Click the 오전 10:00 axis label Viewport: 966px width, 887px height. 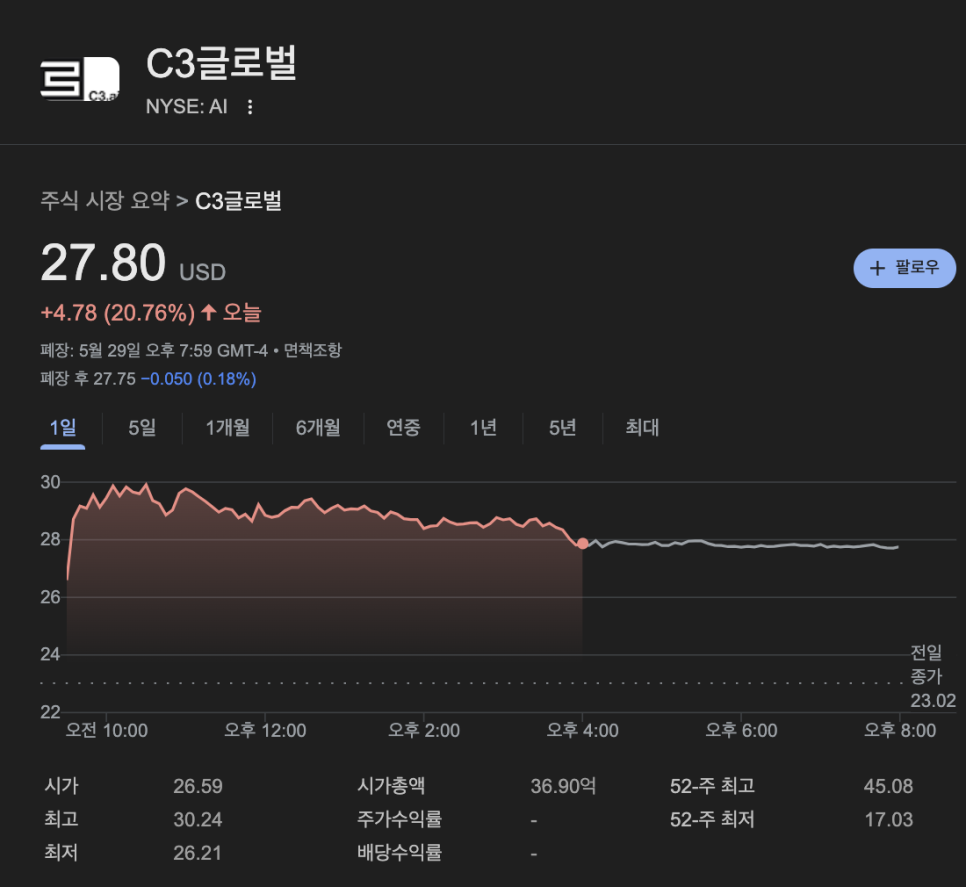click(x=107, y=731)
